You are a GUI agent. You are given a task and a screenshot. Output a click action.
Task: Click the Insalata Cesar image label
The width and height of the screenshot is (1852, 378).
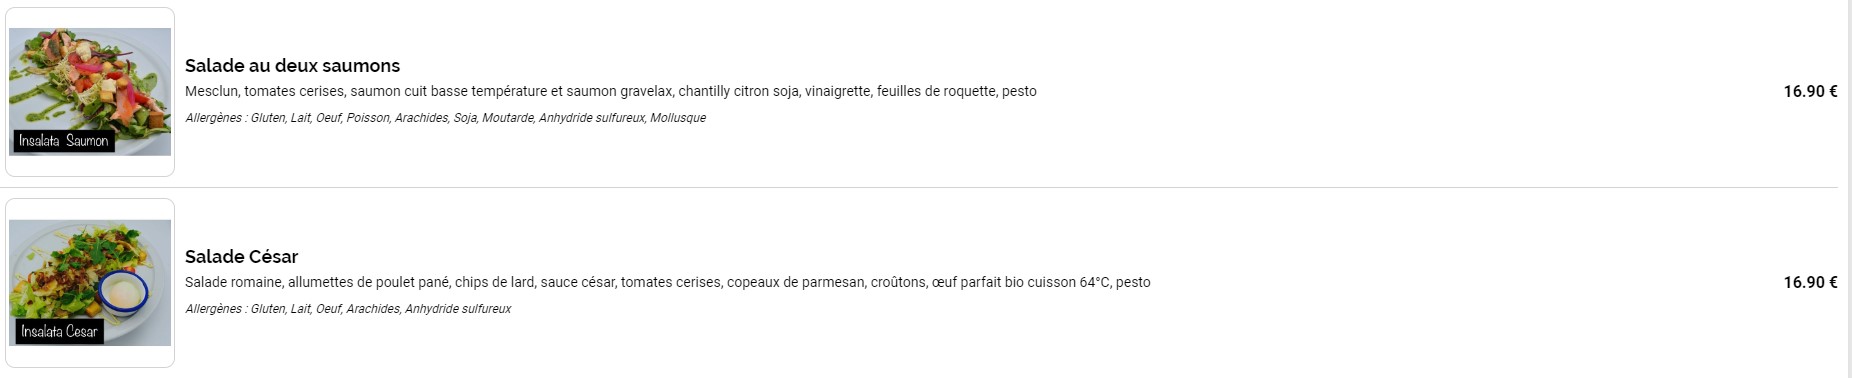click(59, 332)
